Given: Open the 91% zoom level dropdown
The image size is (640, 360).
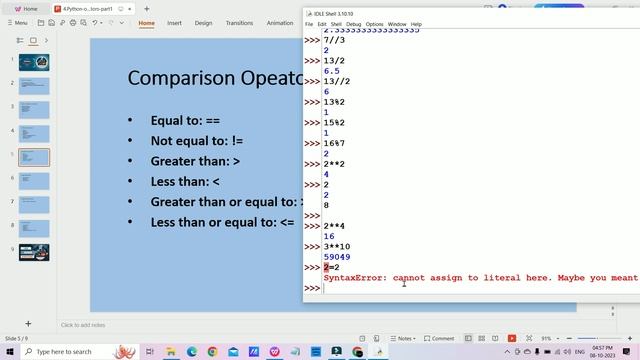Looking at the screenshot, I should (x=550, y=338).
